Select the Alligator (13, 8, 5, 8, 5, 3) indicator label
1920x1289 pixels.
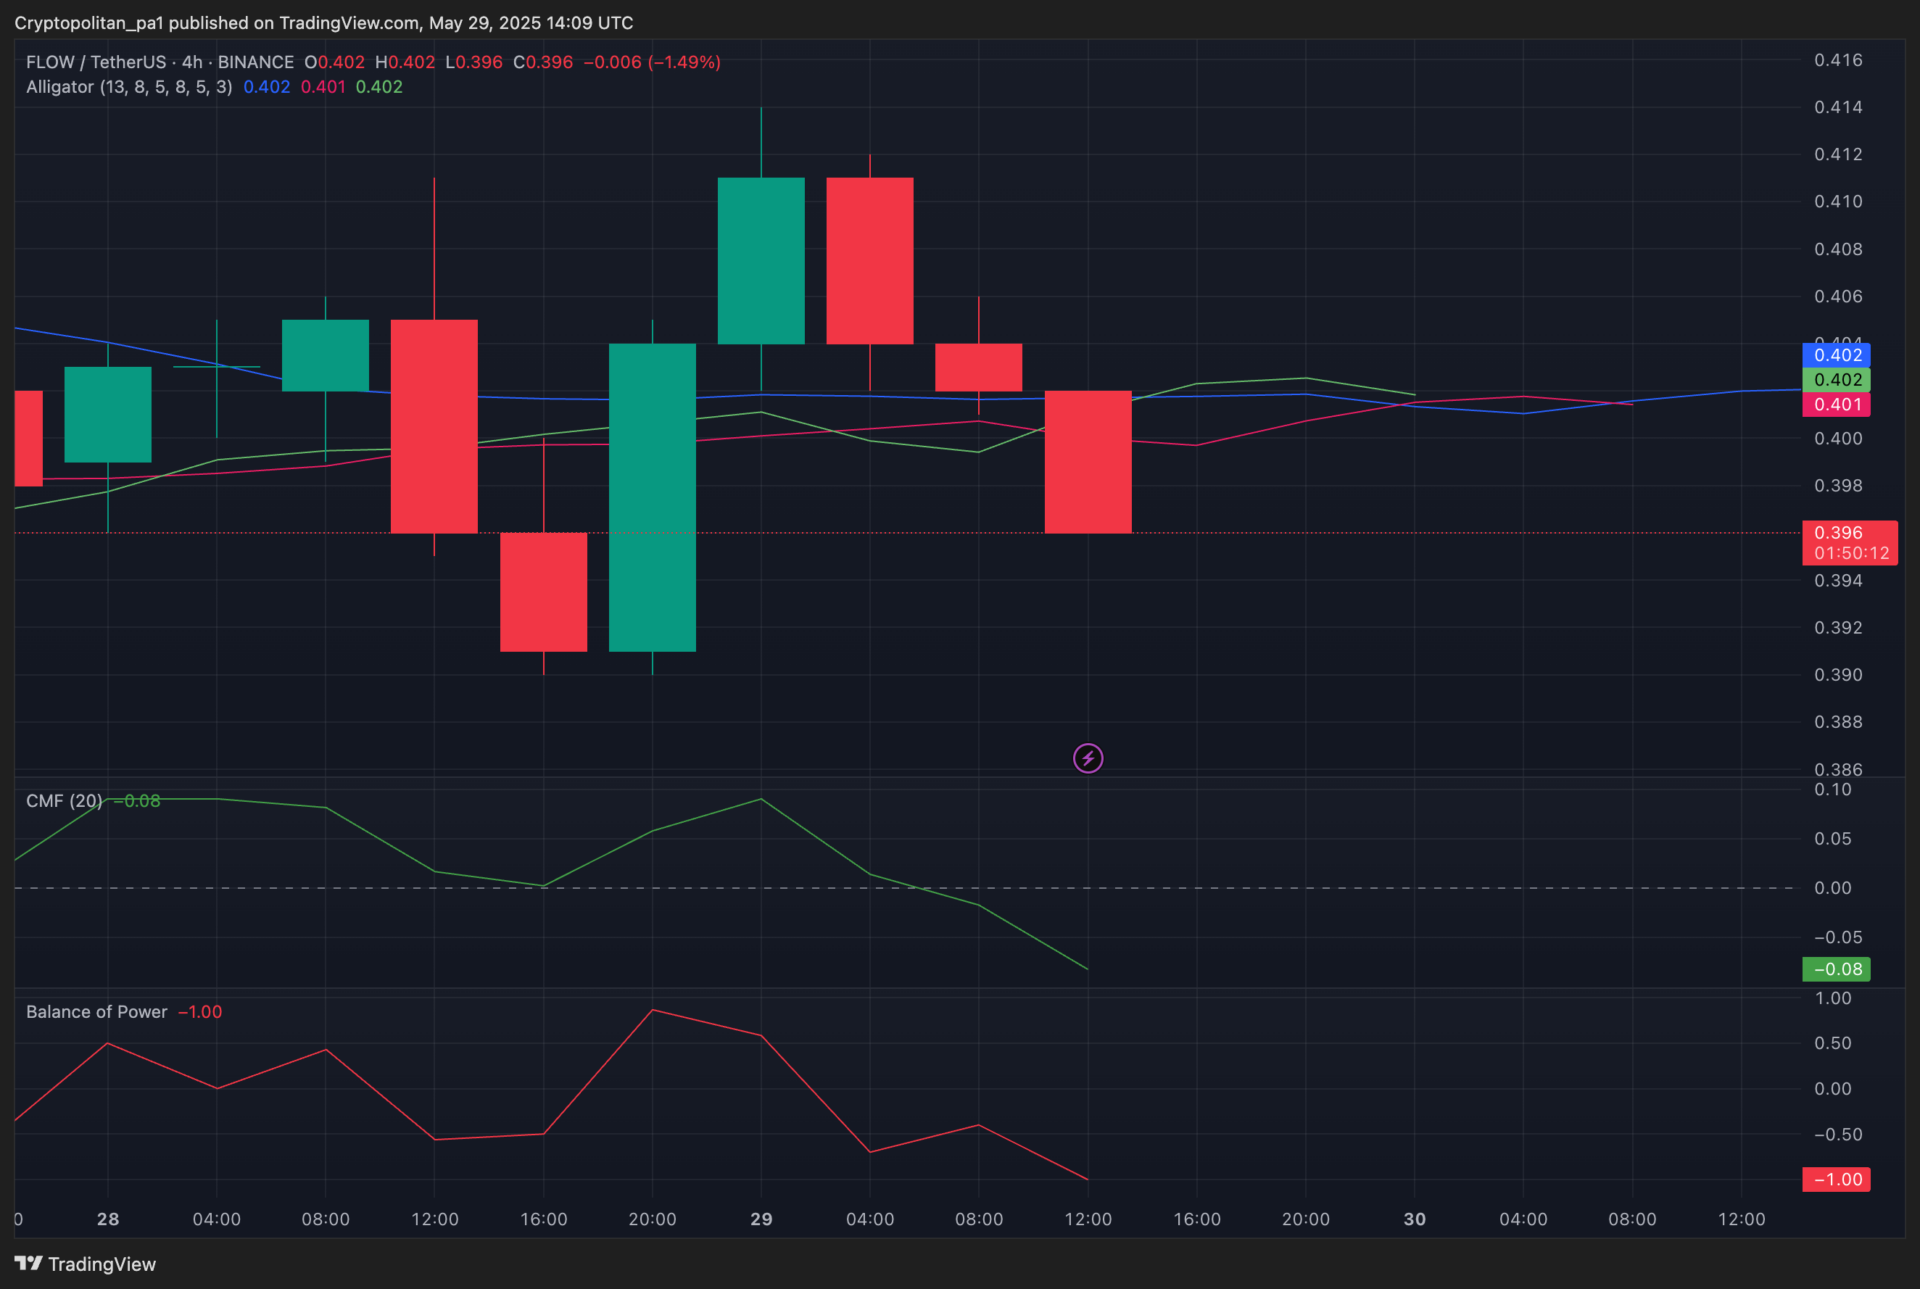click(x=129, y=87)
